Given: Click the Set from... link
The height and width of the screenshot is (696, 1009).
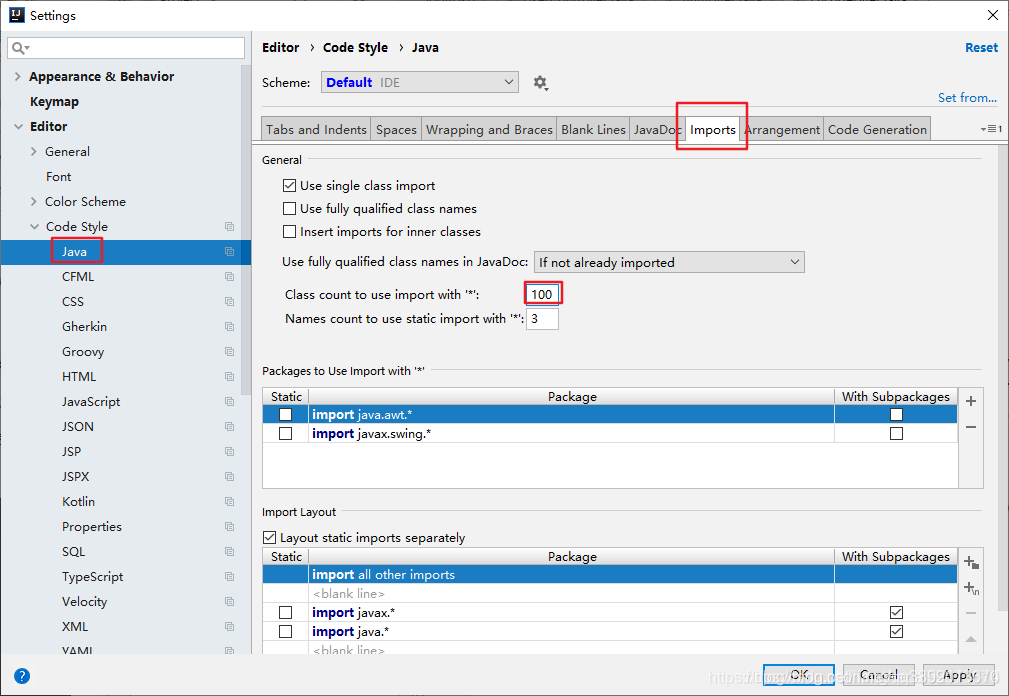Looking at the screenshot, I should pyautogui.click(x=967, y=98).
